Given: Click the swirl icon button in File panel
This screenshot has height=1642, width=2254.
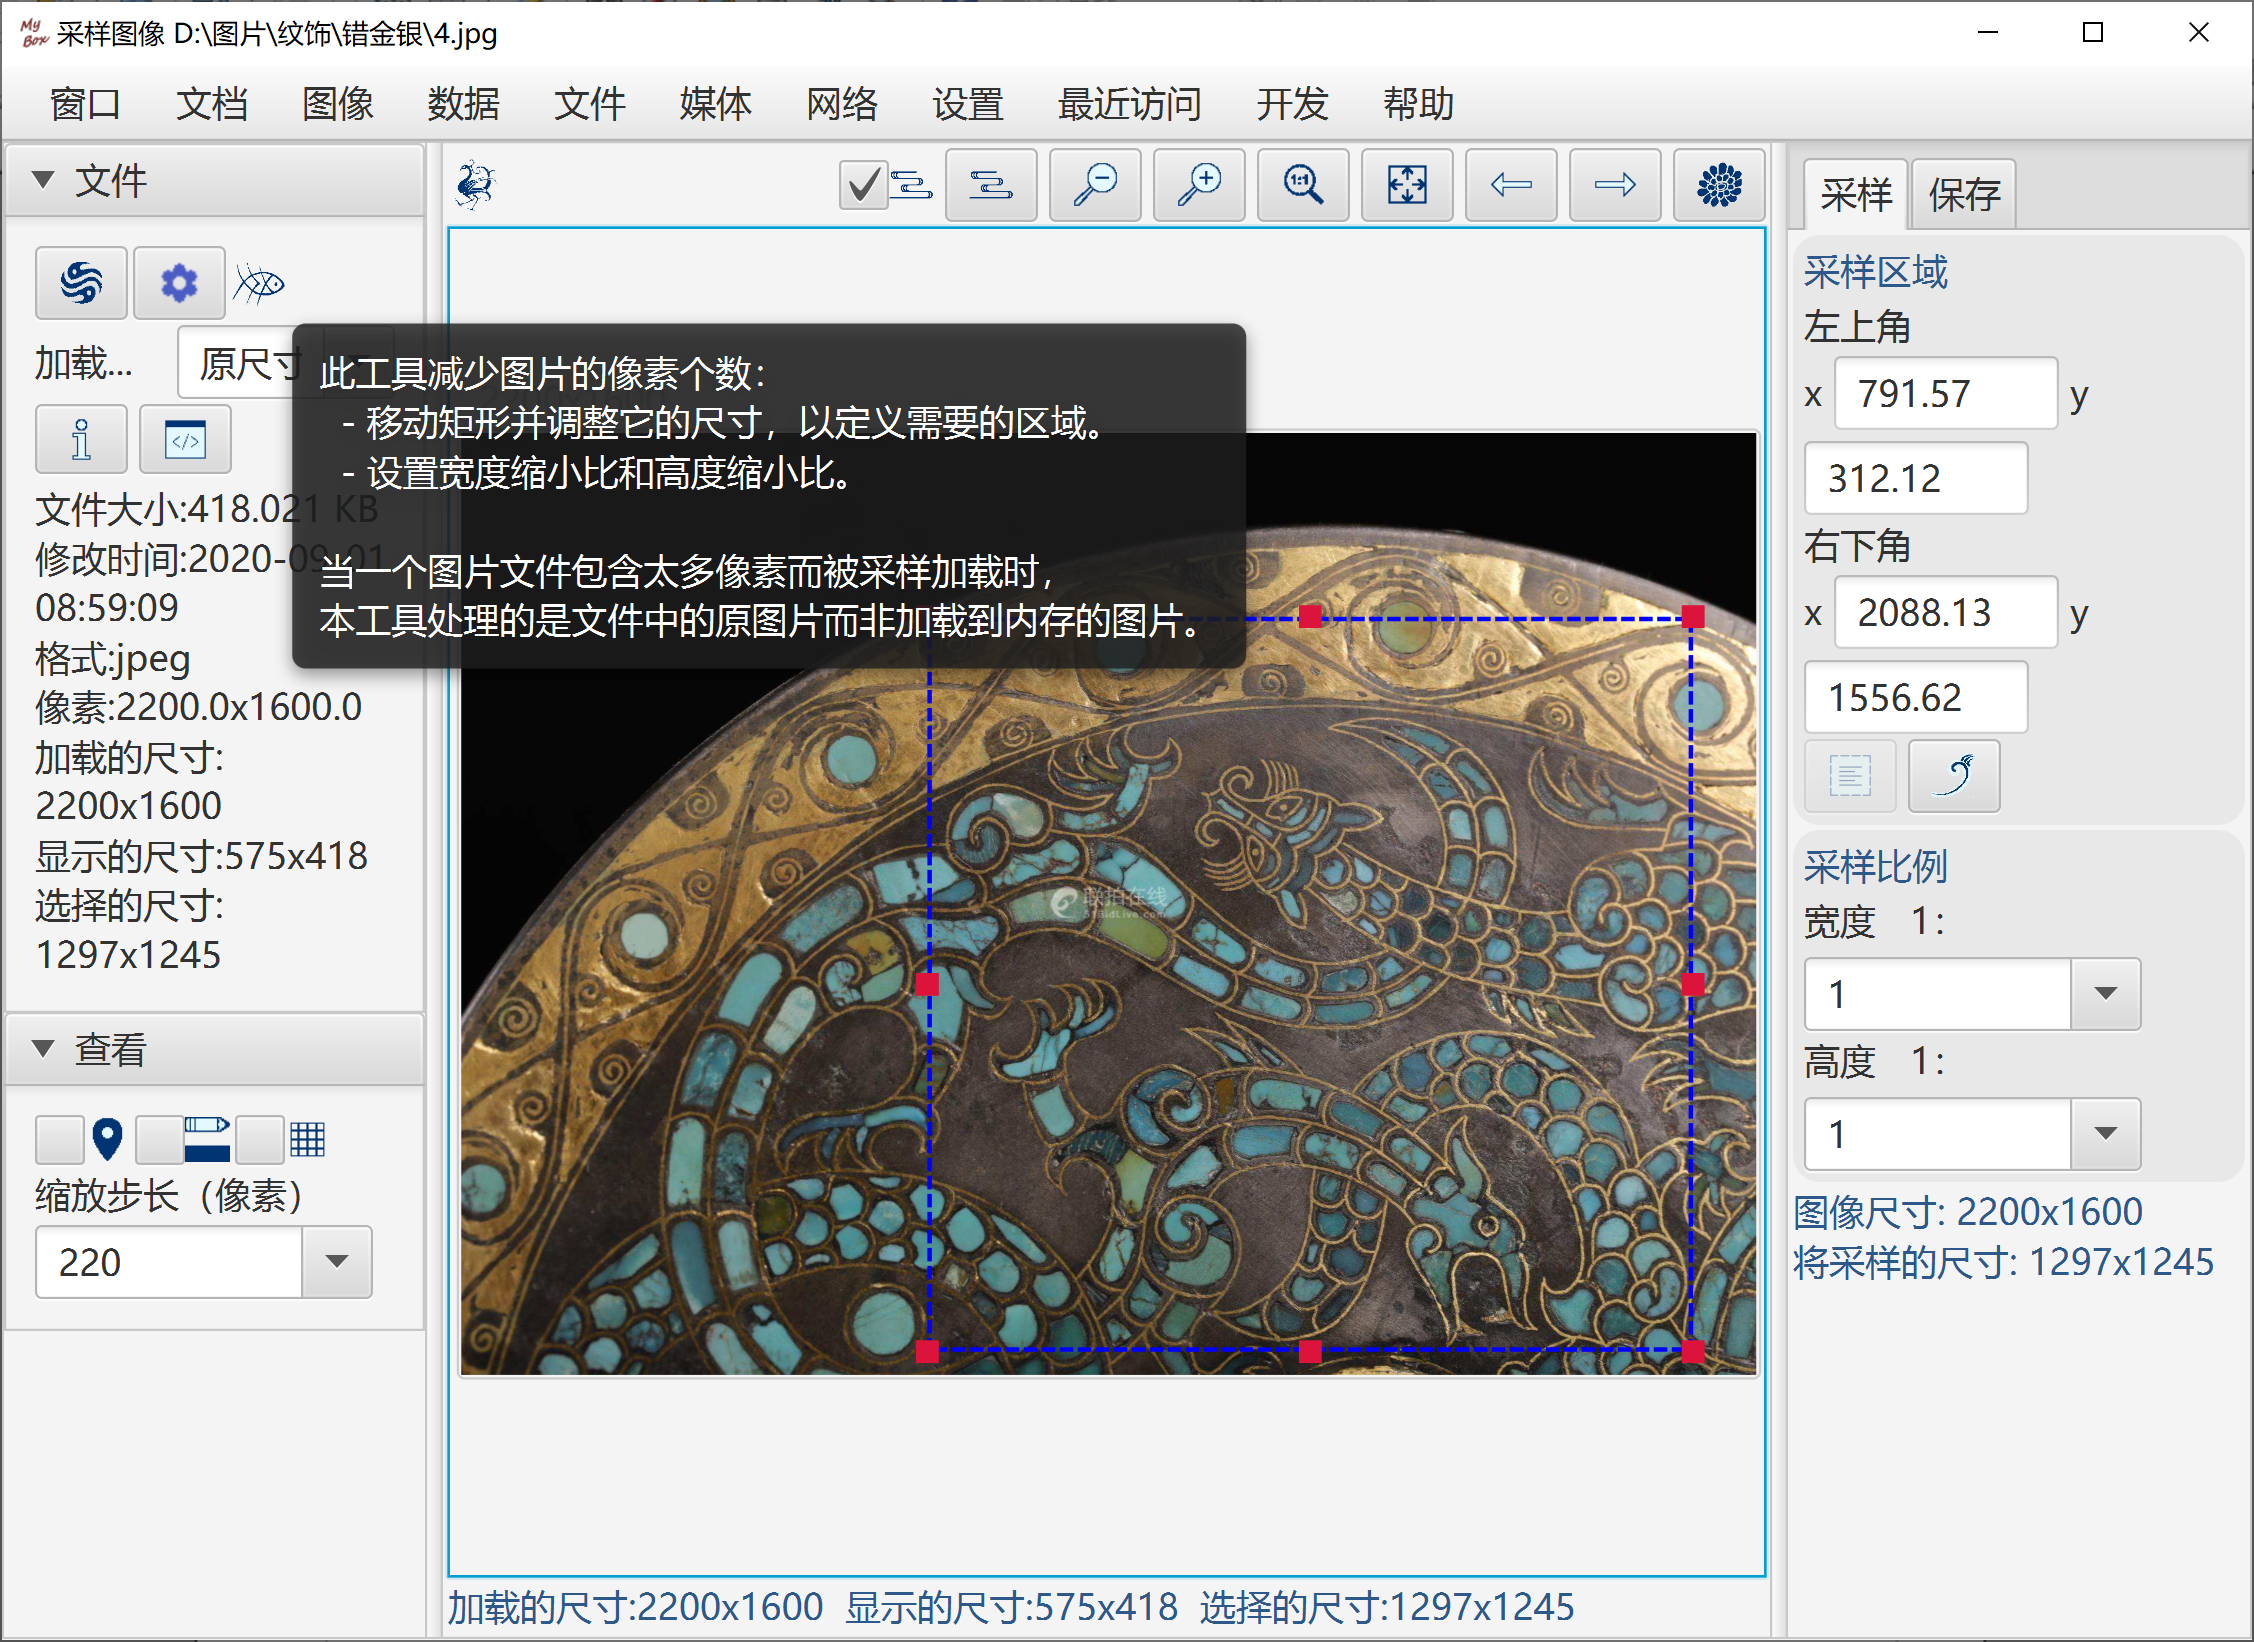Looking at the screenshot, I should click(81, 283).
